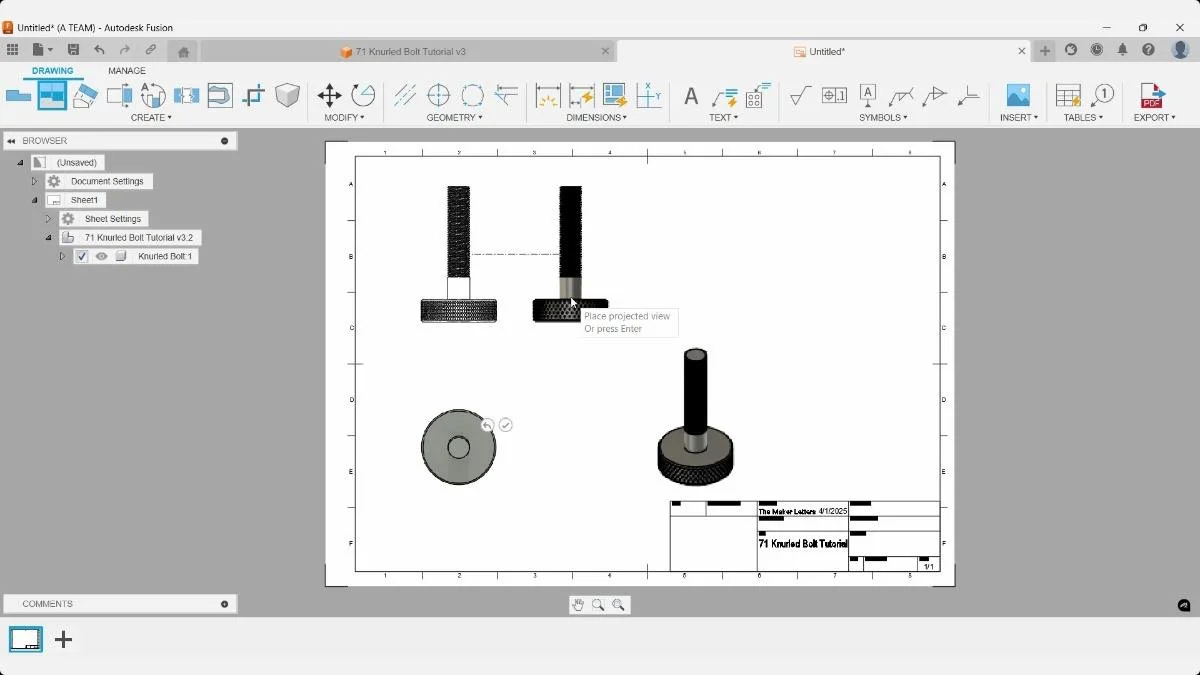The image size is (1200, 675).
Task: Close the Untitled* document tab
Action: tap(1022, 51)
